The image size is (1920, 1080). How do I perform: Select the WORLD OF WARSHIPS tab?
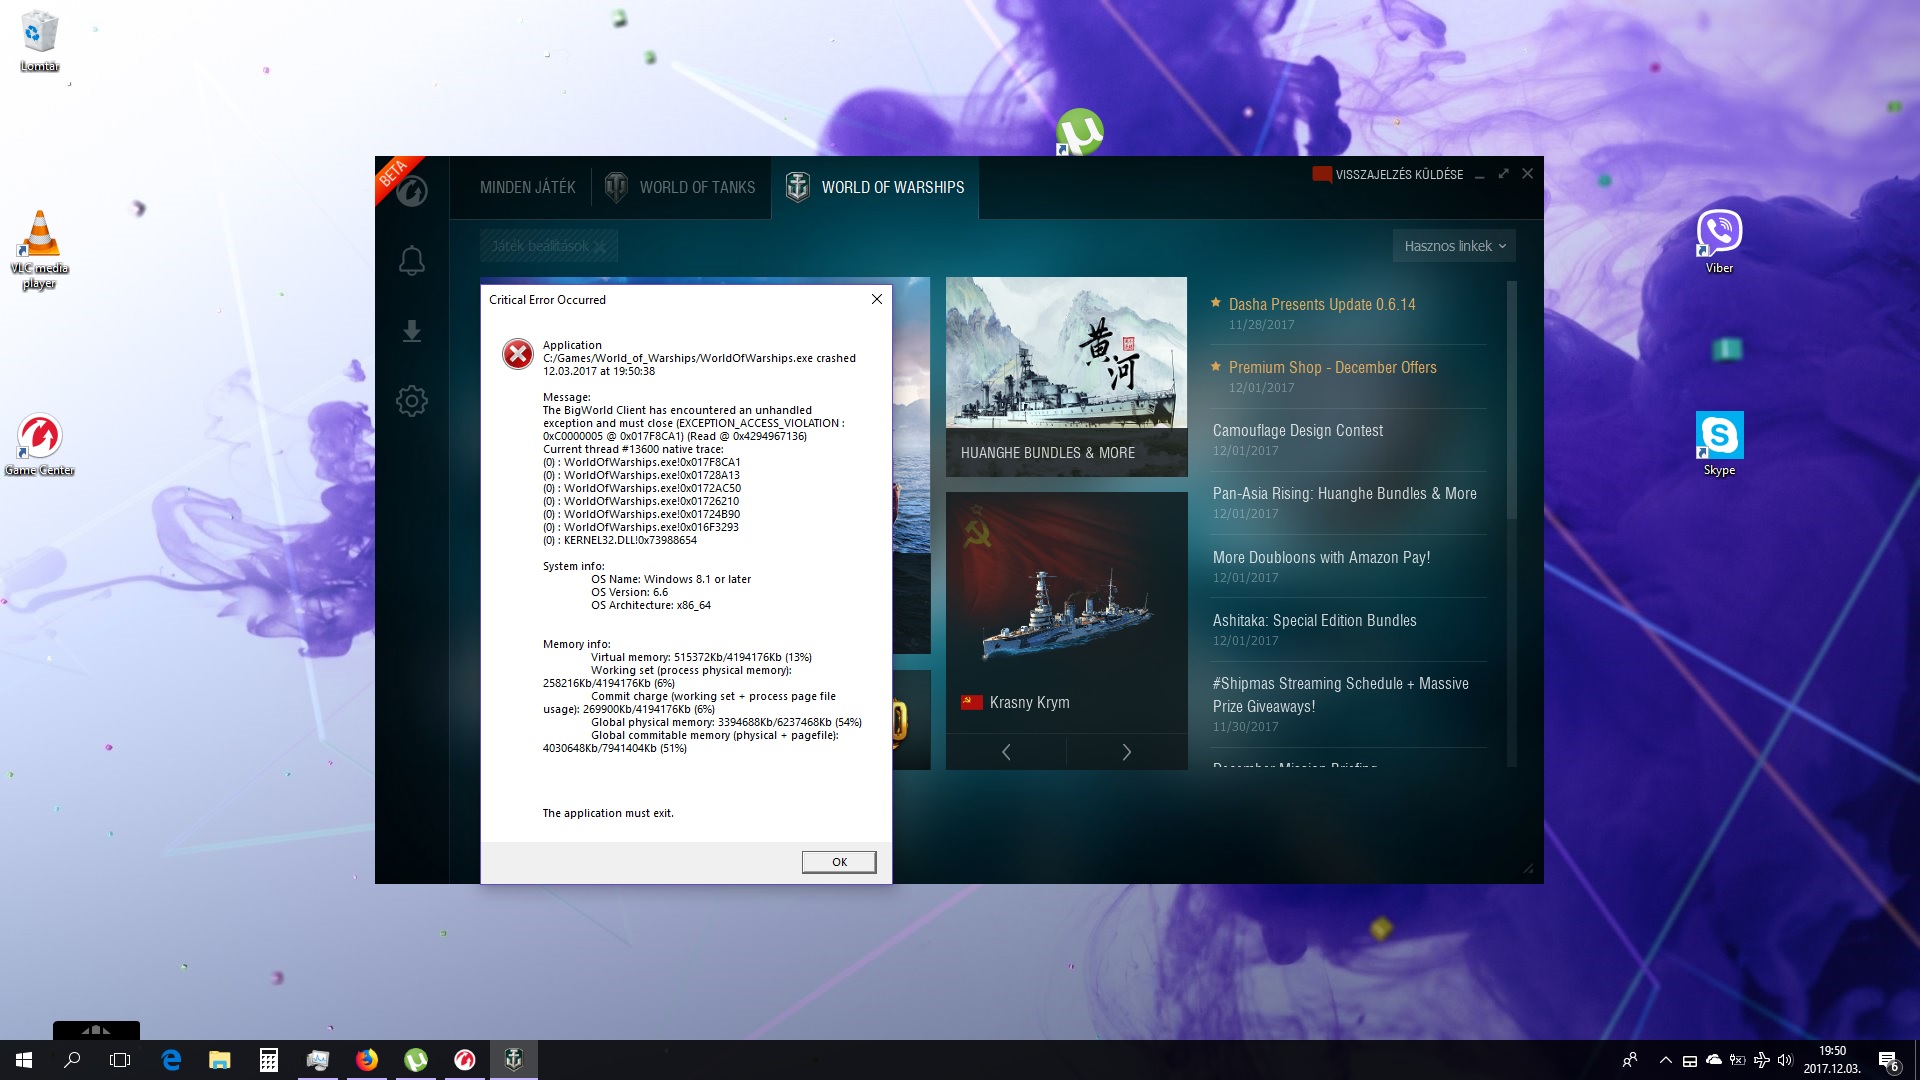[x=875, y=187]
